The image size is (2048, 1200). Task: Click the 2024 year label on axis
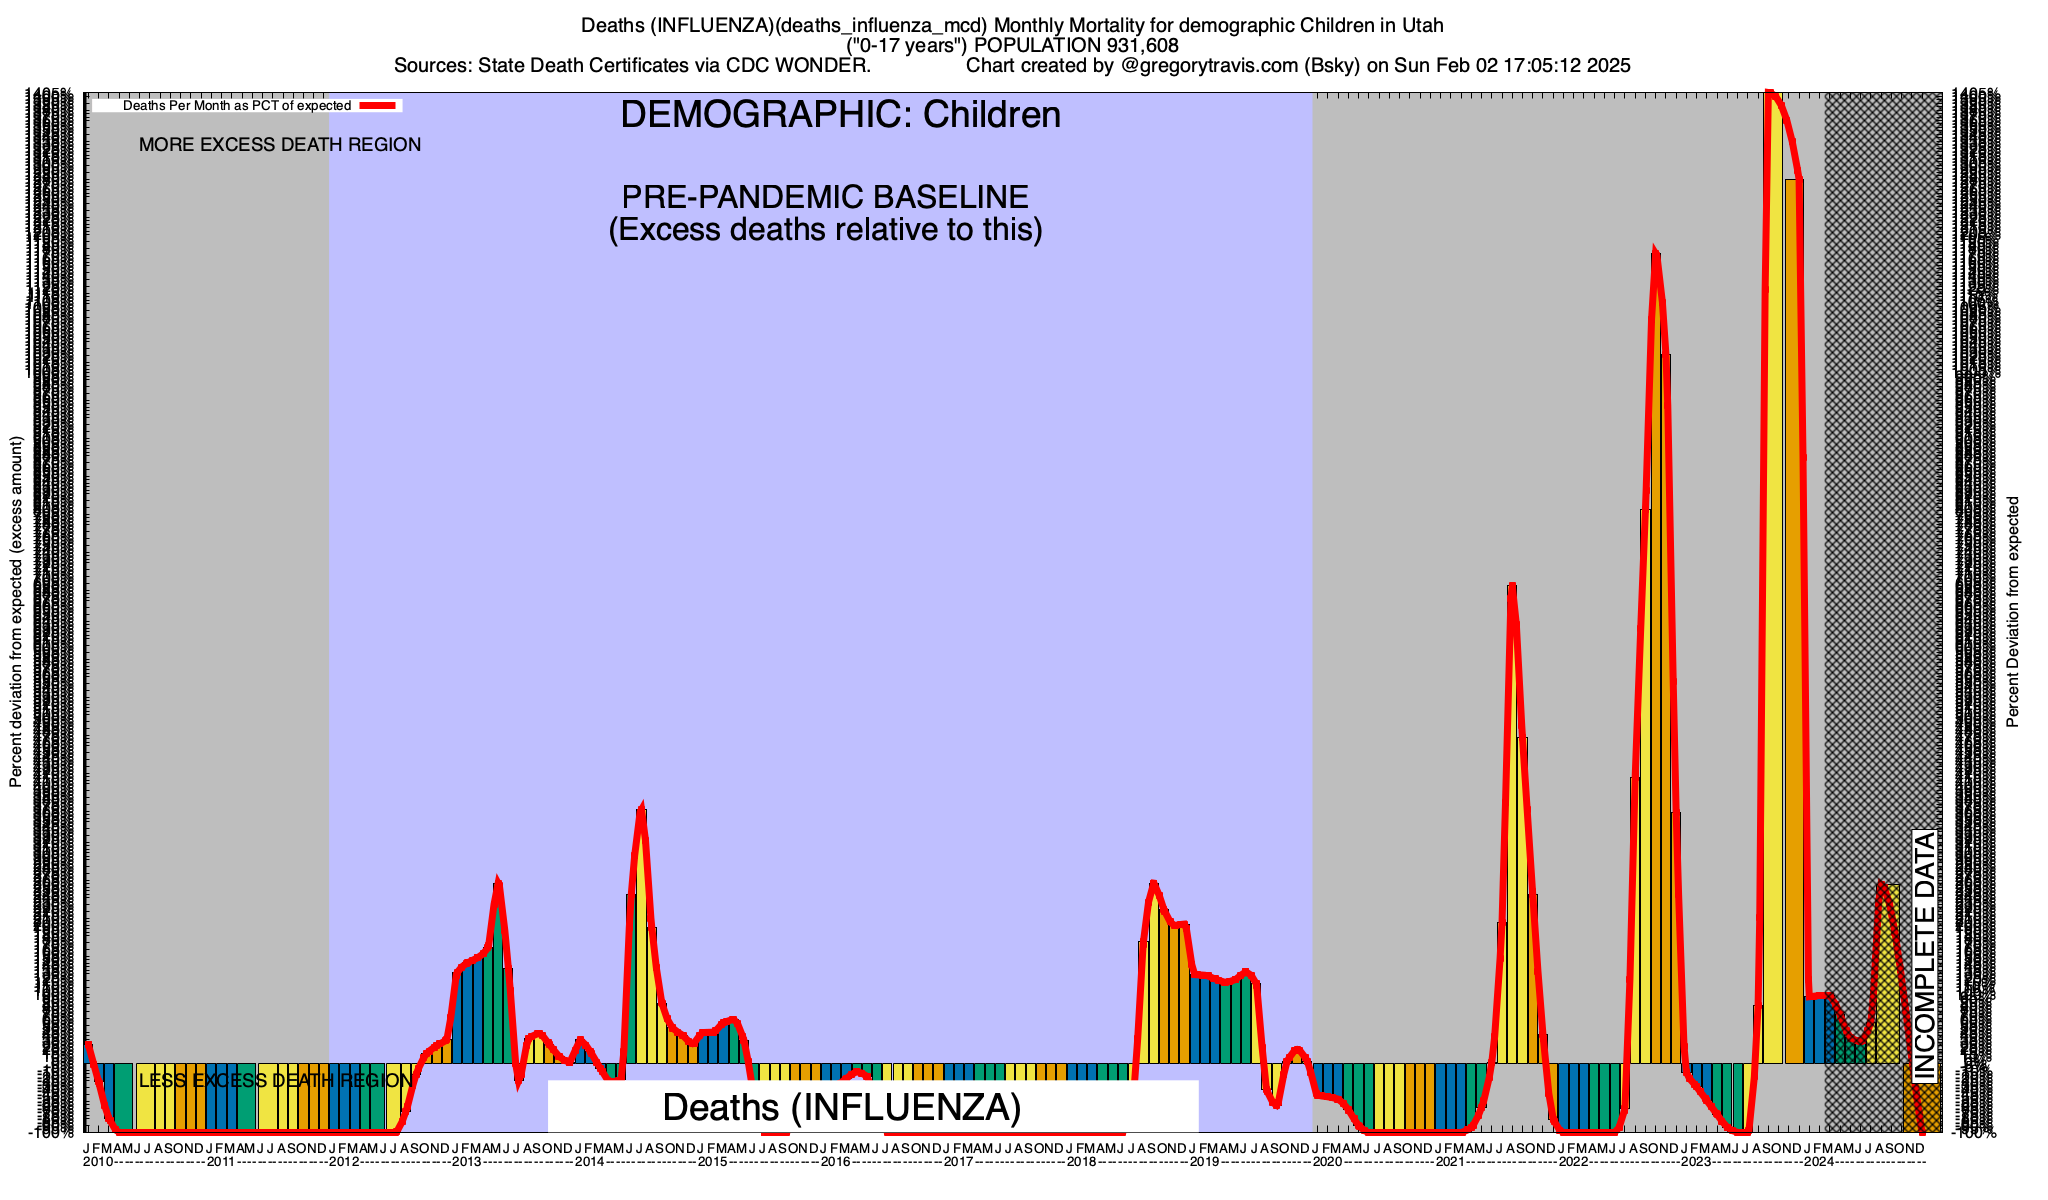1820,1163
